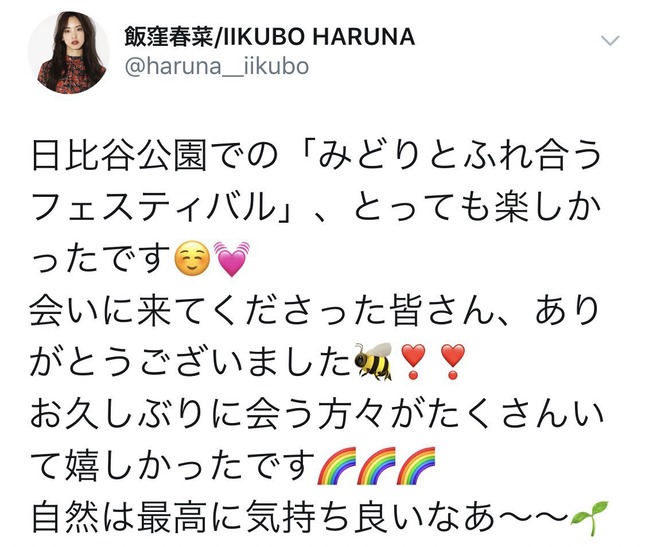Click the leftmost rainbow emoji
Screen dimensions: 645x547
(336, 465)
